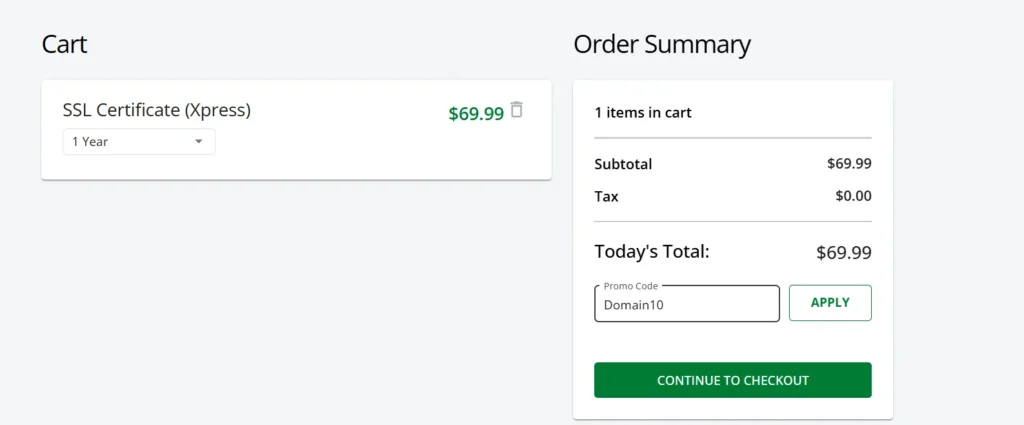Click the '1 items in cart' text

pyautogui.click(x=643, y=113)
